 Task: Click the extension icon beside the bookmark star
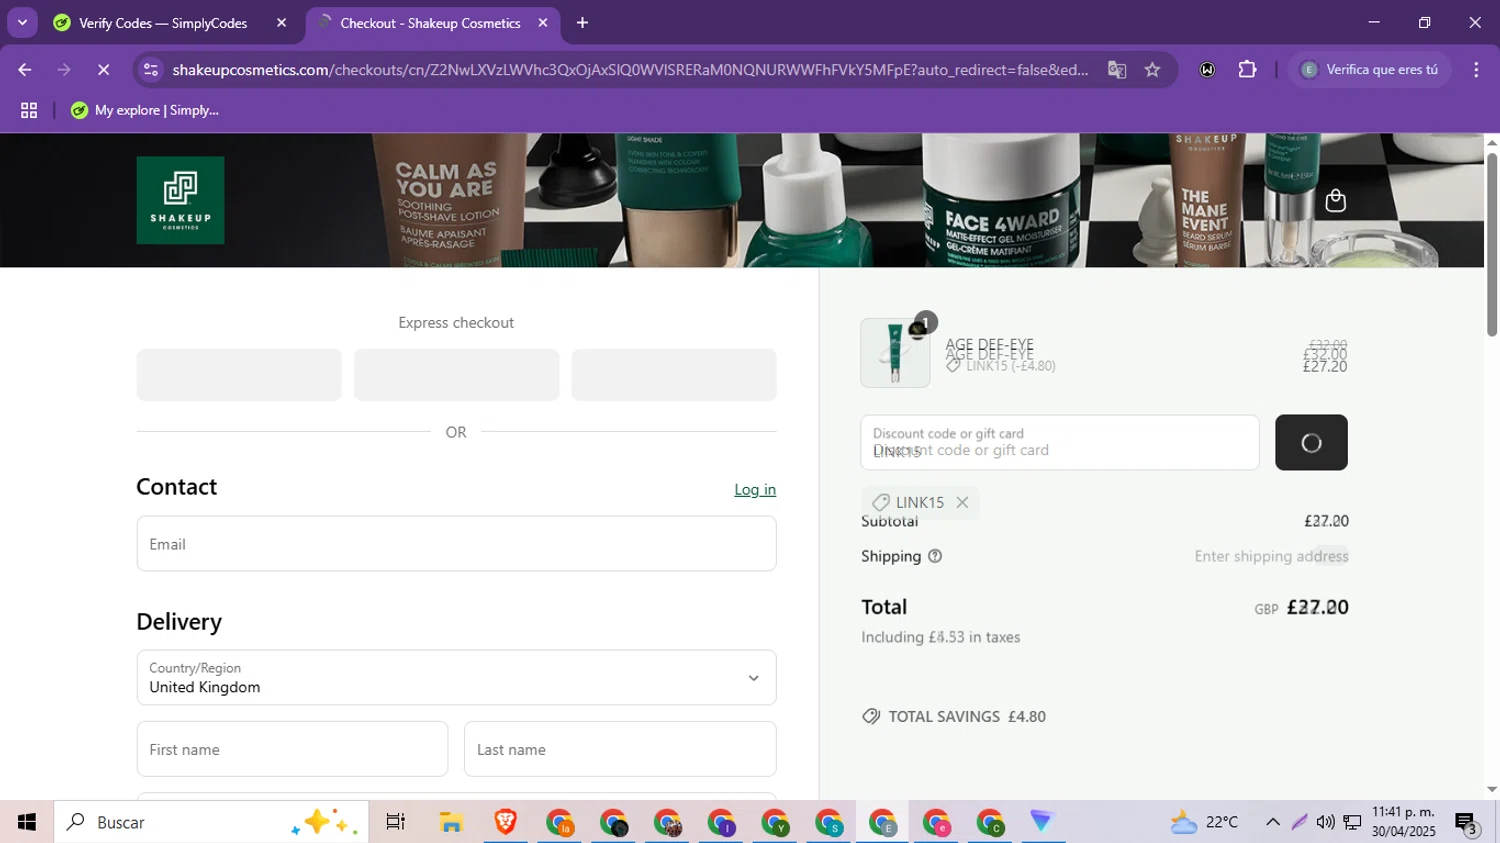(1207, 70)
